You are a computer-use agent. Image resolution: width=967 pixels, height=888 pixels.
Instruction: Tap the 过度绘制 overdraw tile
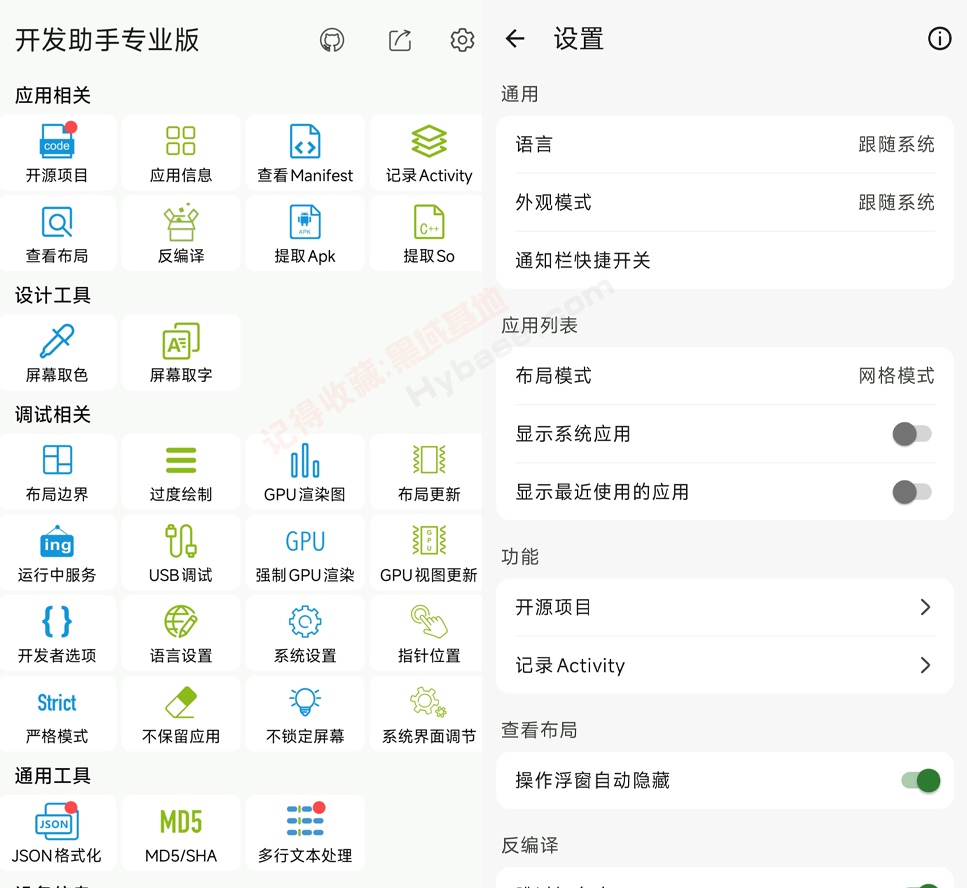(181, 472)
